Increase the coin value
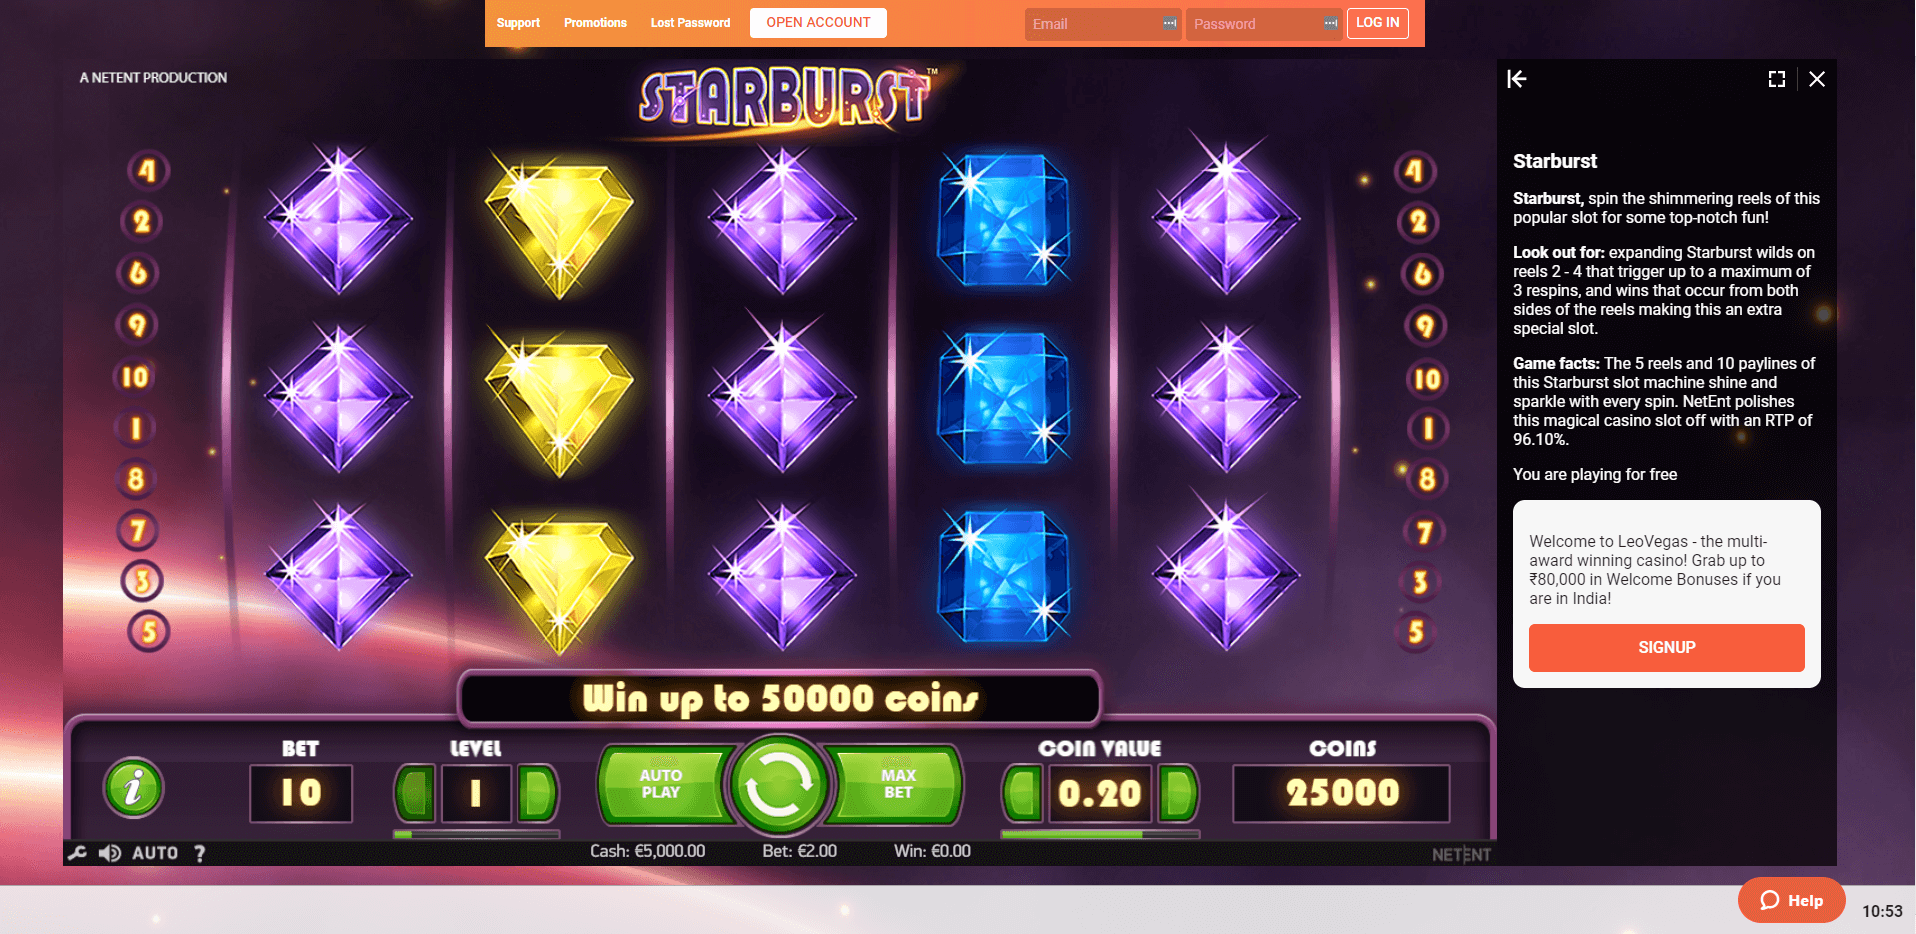The width and height of the screenshot is (1916, 934). tap(1178, 794)
